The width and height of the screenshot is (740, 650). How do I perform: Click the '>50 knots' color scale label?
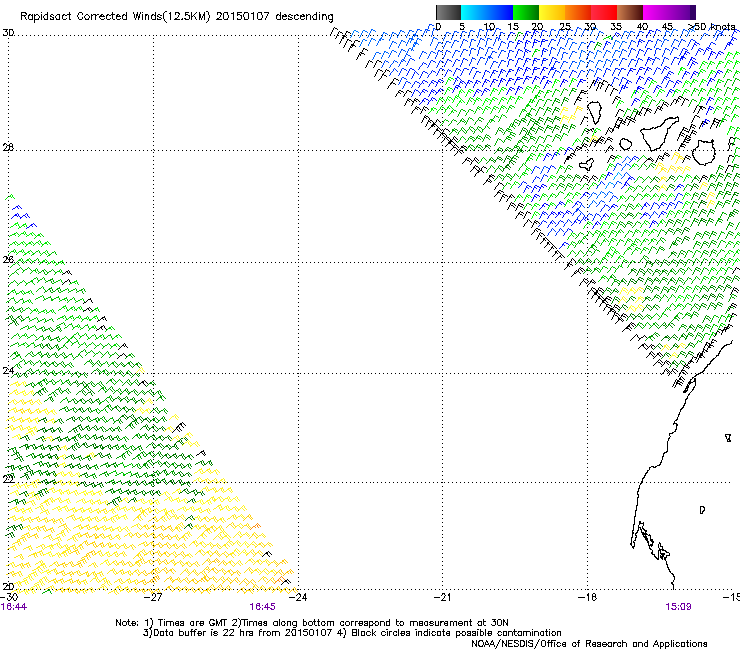(x=712, y=26)
